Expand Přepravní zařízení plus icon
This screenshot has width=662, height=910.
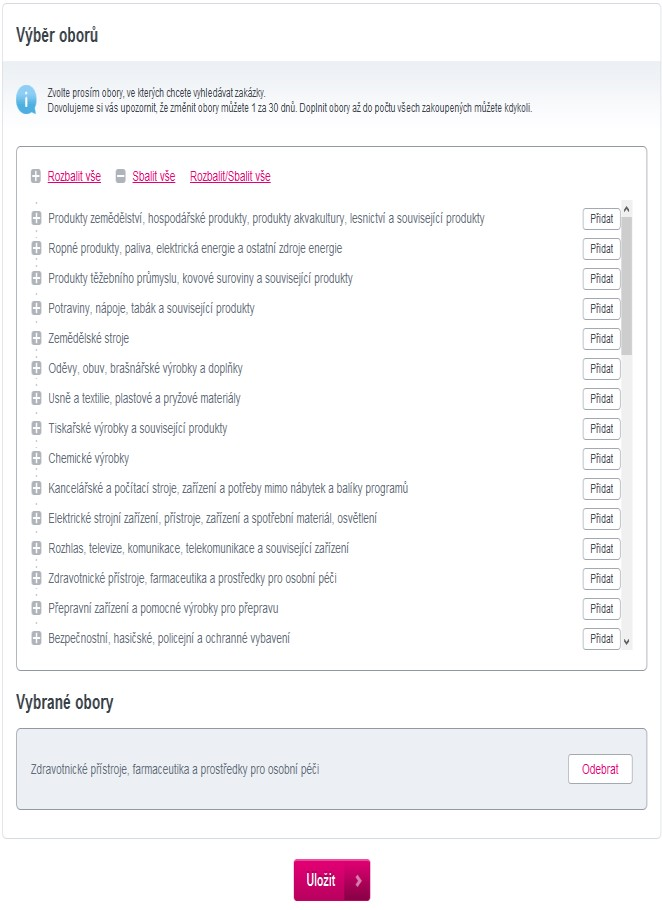(36, 608)
